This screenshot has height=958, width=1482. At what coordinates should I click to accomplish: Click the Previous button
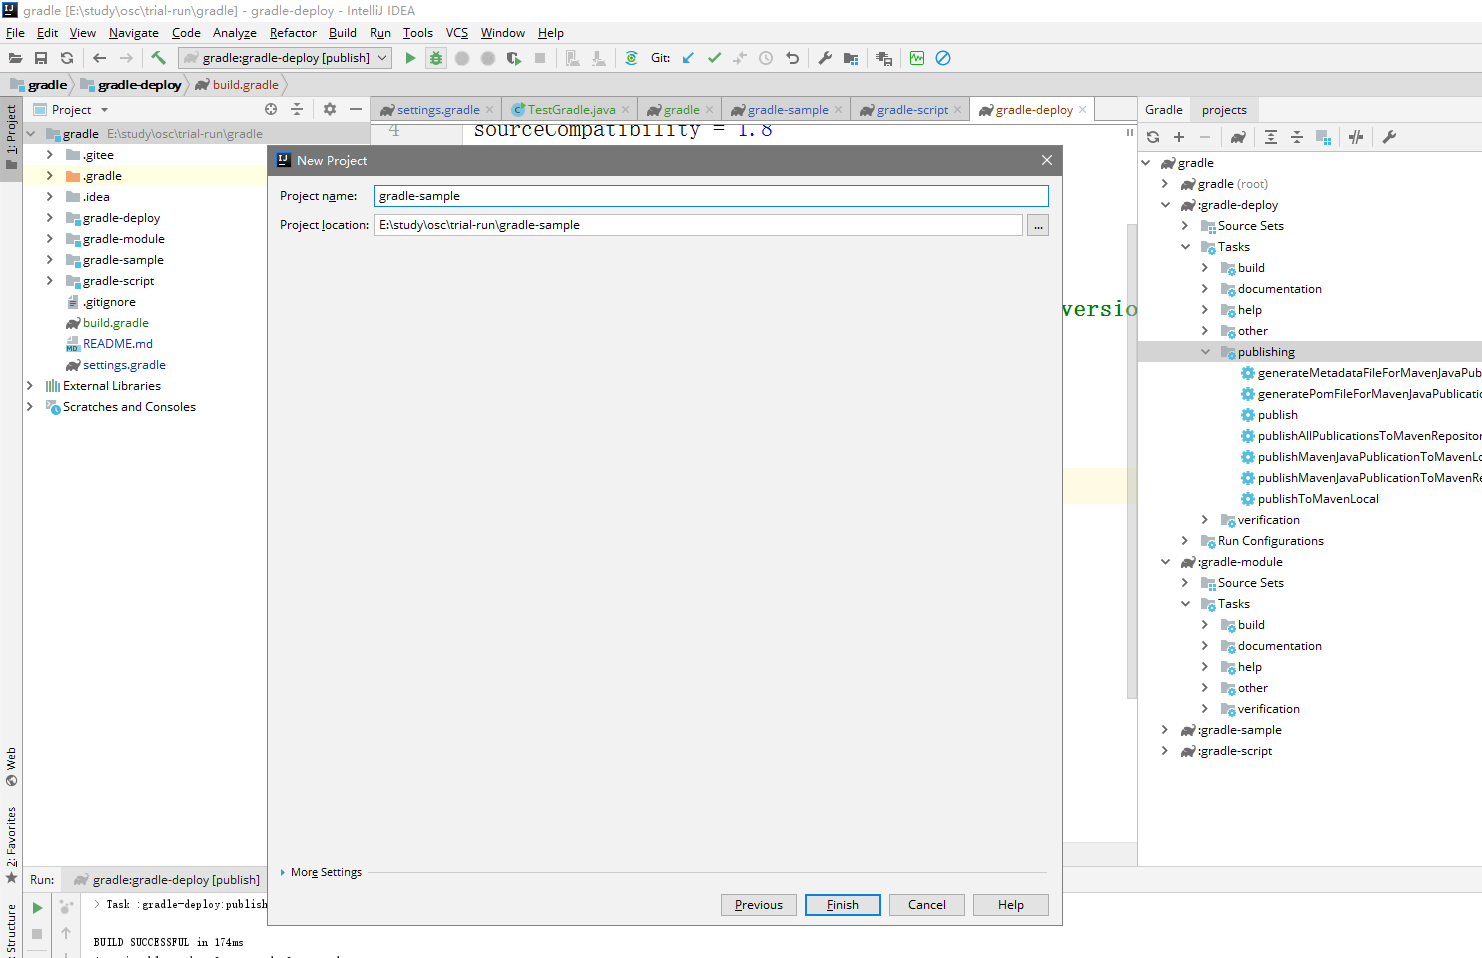(758, 905)
